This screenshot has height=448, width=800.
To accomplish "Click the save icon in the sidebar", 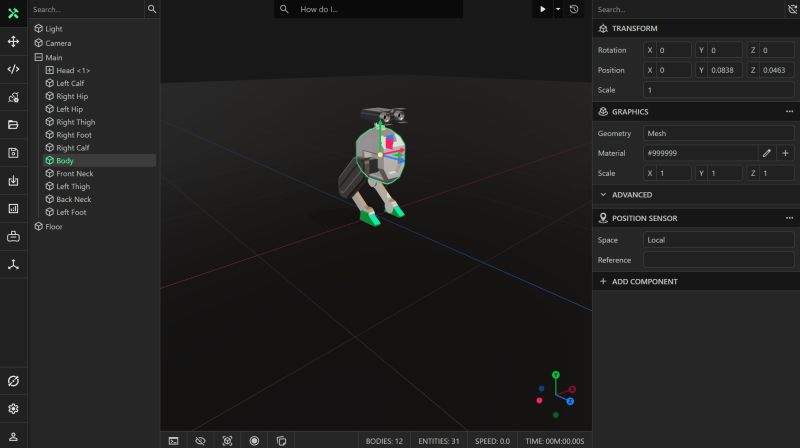I will pos(13,153).
